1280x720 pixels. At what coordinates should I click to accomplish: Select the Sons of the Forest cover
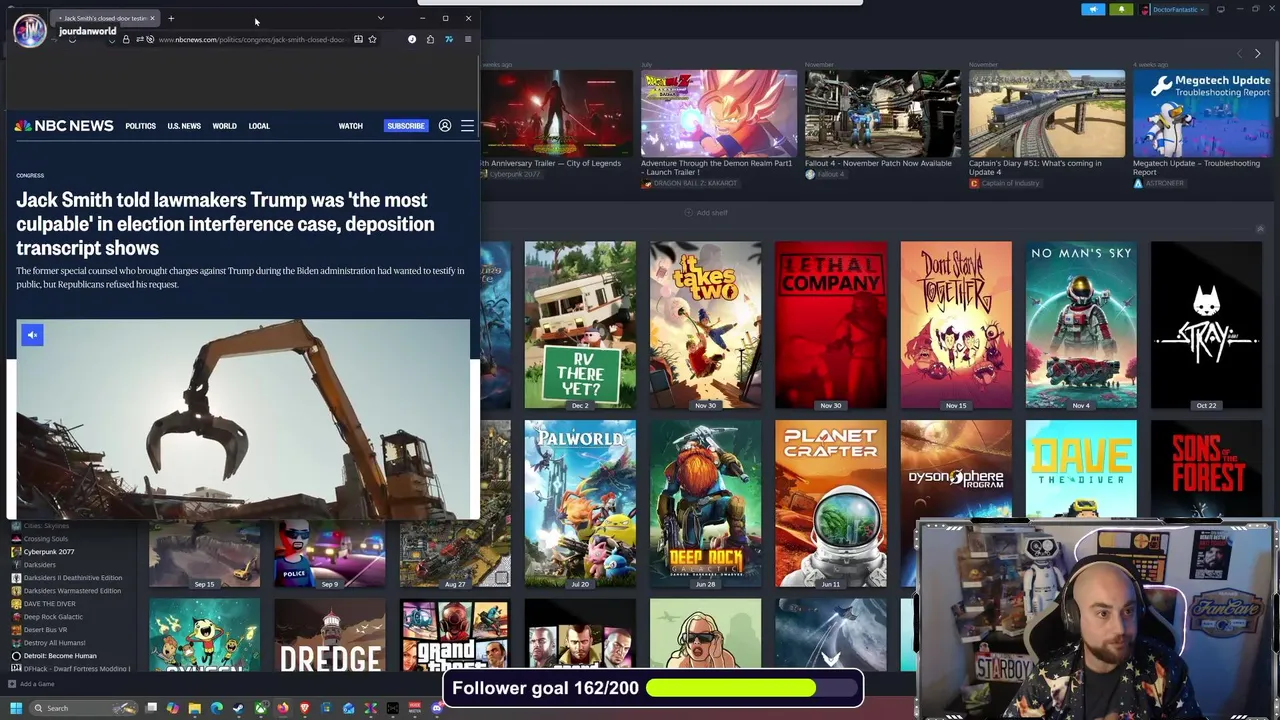coord(1206,469)
